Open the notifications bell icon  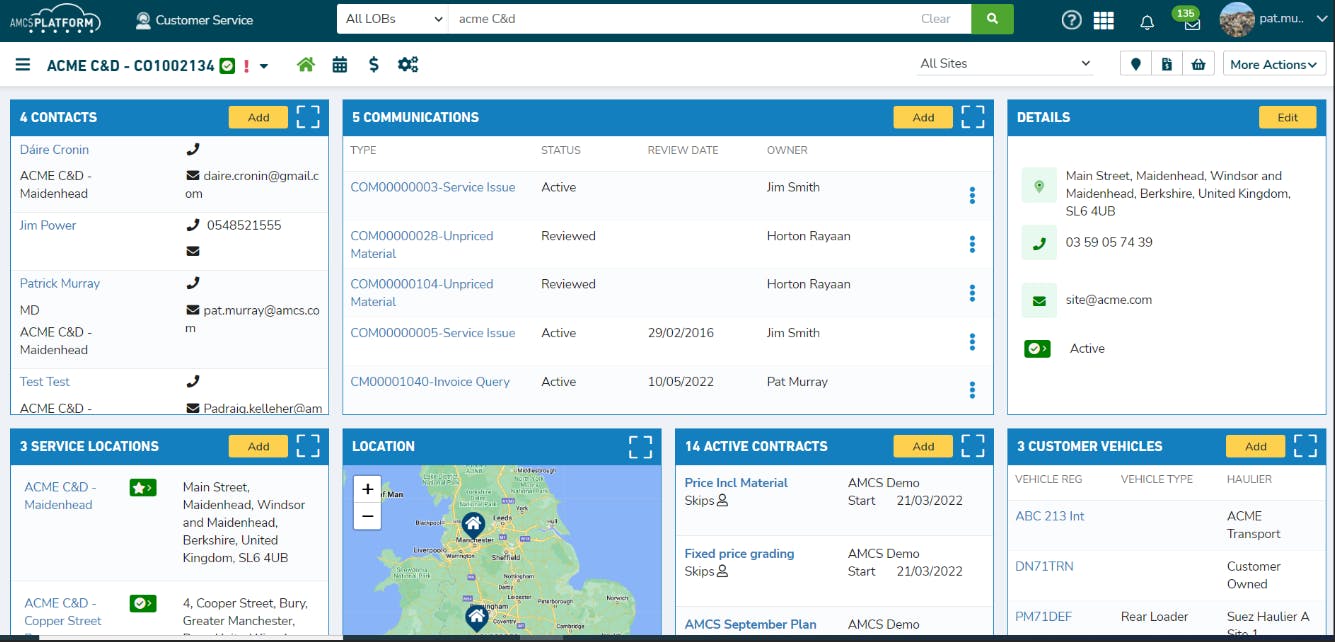[x=1147, y=21]
